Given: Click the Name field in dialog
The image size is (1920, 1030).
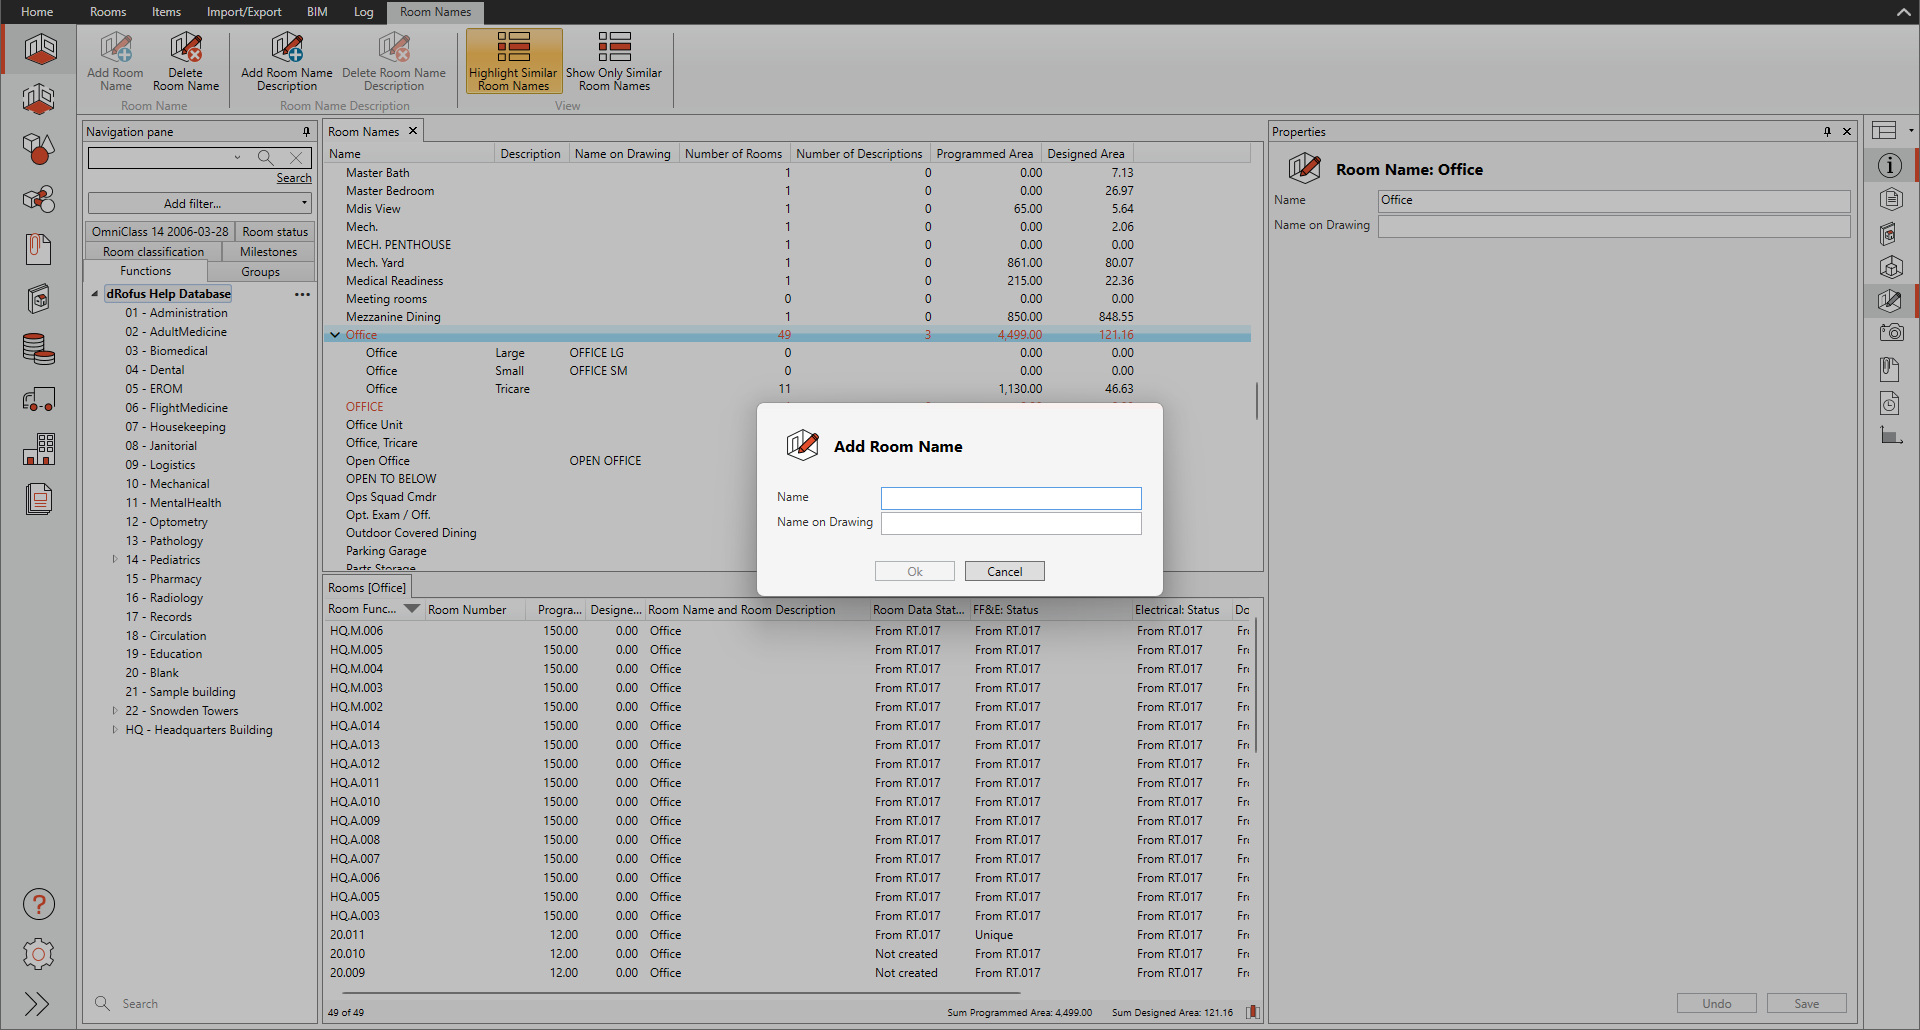Looking at the screenshot, I should point(1010,498).
